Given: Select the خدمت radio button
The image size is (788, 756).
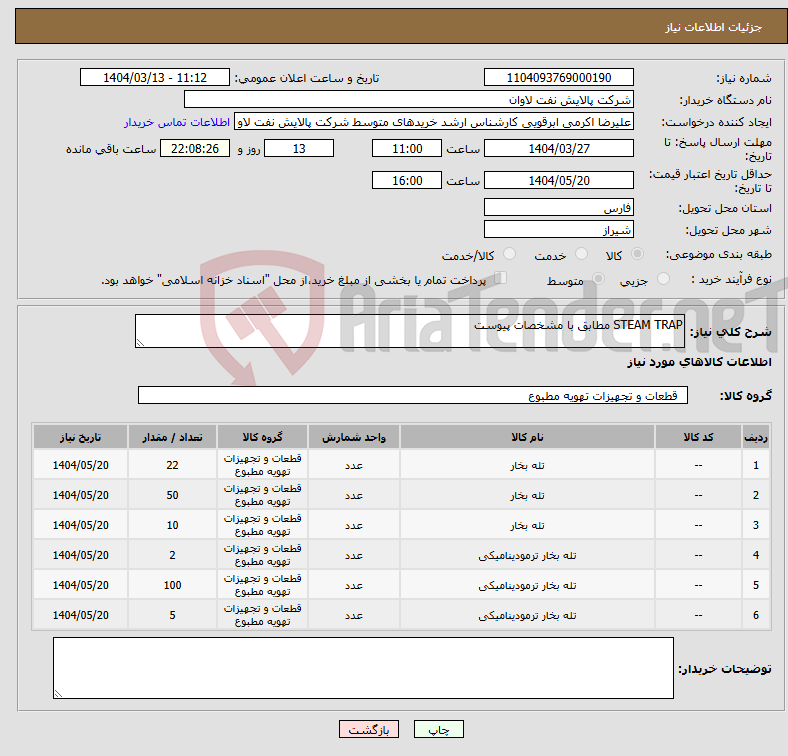Looking at the screenshot, I should 581,254.
